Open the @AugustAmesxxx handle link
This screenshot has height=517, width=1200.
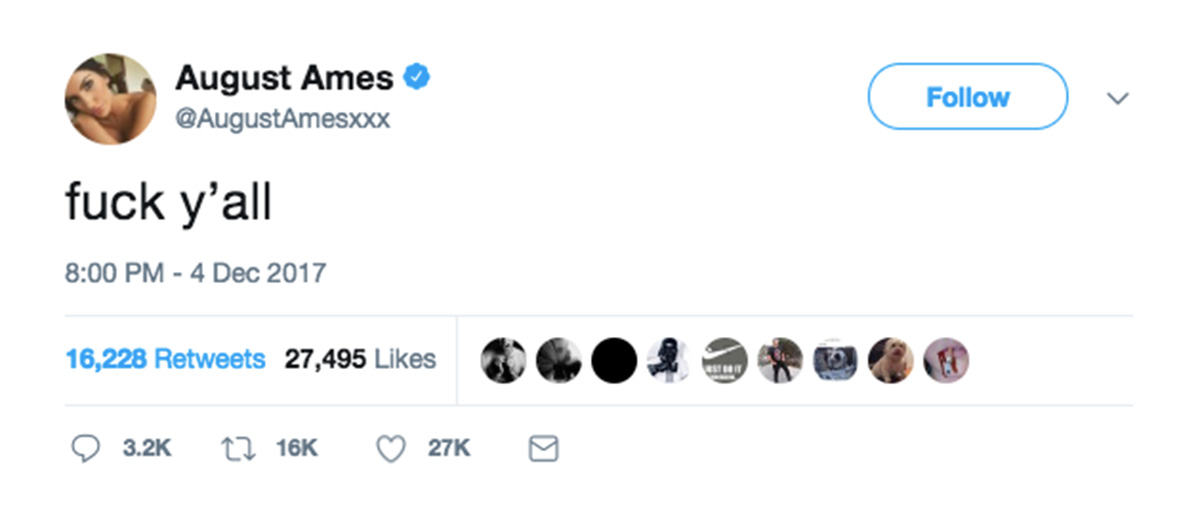(283, 119)
